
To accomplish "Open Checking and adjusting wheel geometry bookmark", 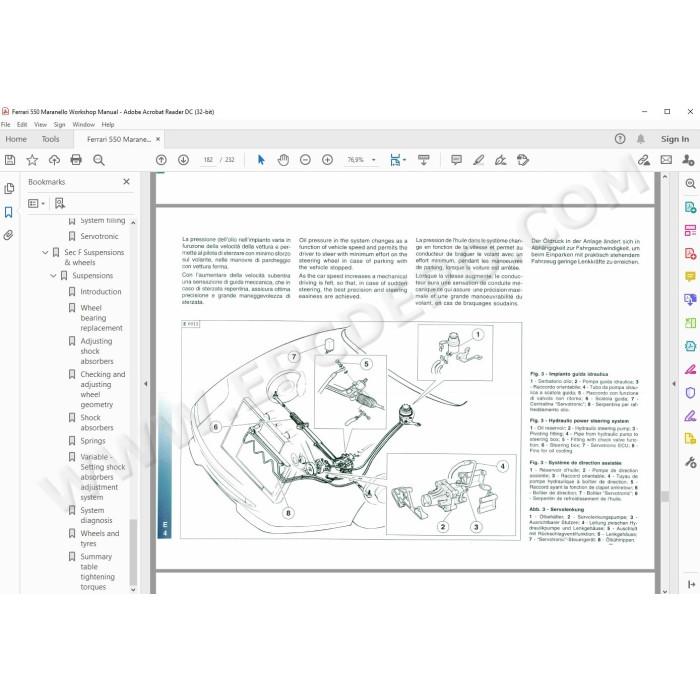I will (103, 389).
